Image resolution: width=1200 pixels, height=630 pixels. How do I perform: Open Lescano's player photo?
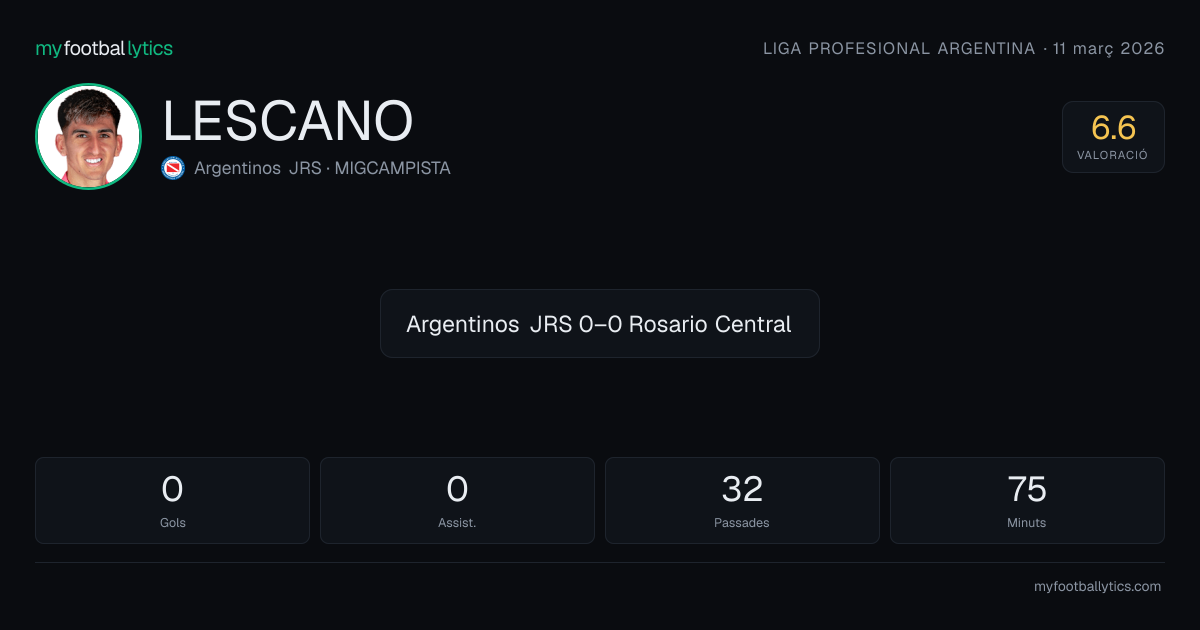click(x=88, y=137)
